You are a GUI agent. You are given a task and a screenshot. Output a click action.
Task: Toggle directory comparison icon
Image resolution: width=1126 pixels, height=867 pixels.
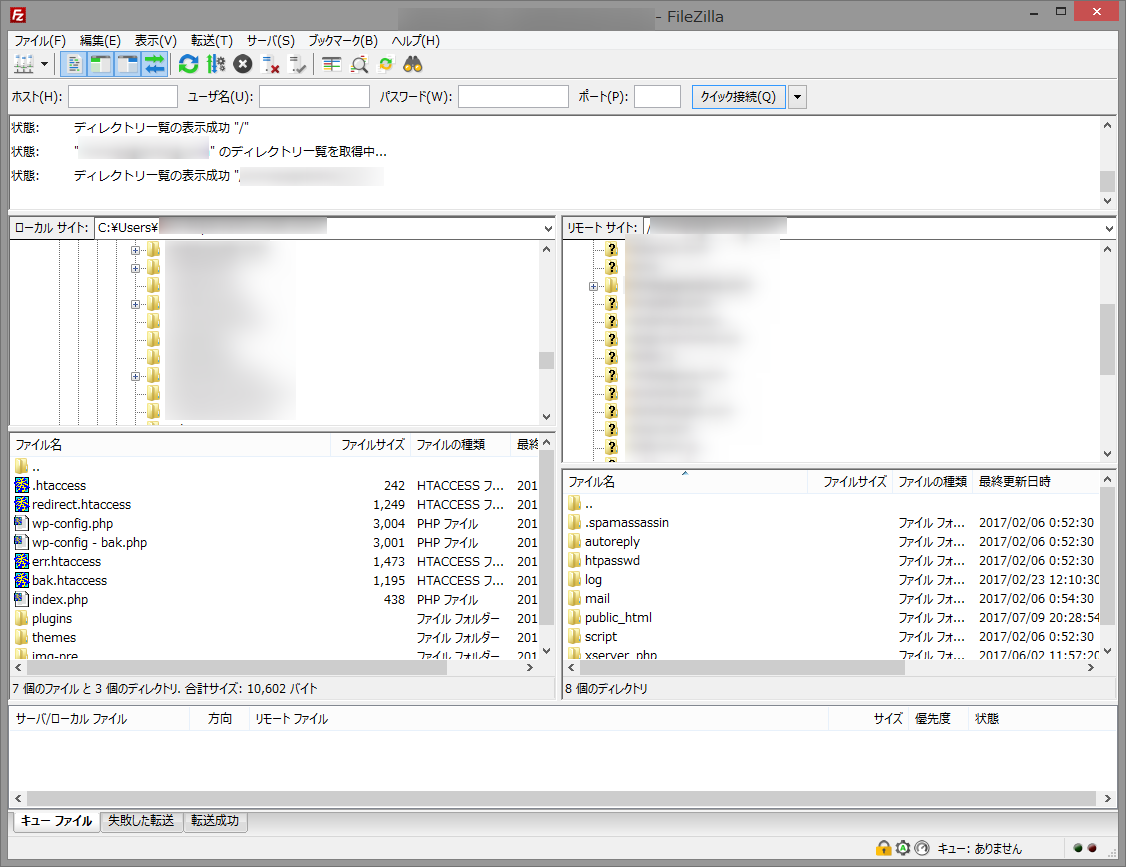pos(358,65)
